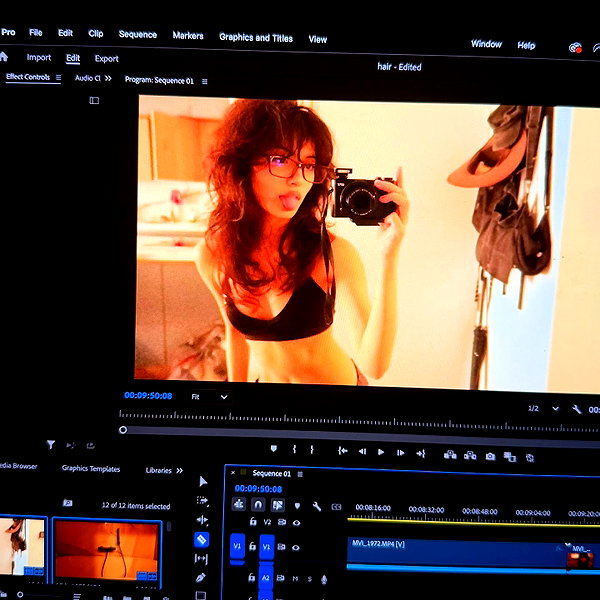Toggle A2 track targeting

point(266,578)
